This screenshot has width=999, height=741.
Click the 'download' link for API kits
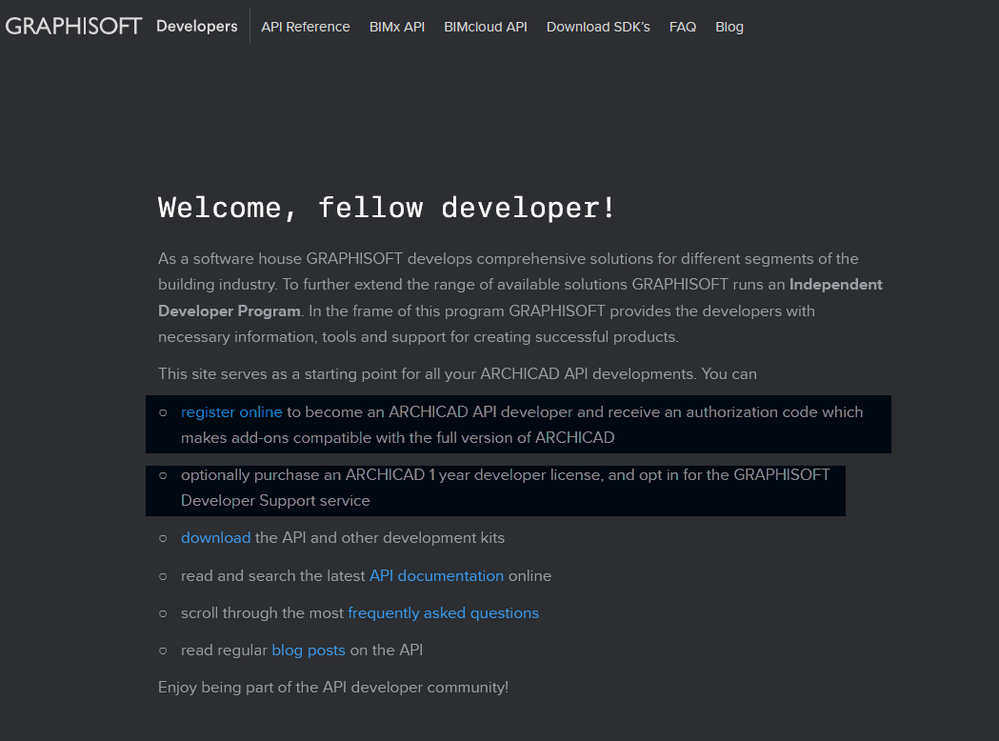tap(215, 538)
